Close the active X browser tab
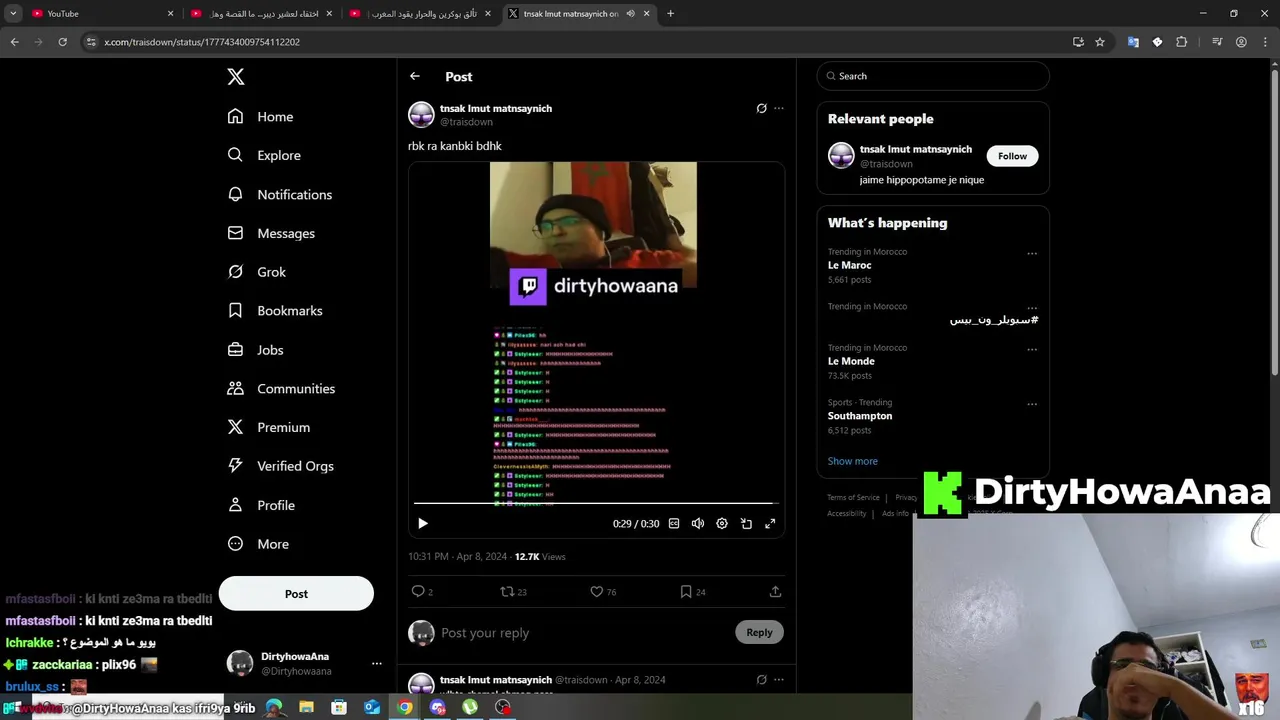 point(647,13)
